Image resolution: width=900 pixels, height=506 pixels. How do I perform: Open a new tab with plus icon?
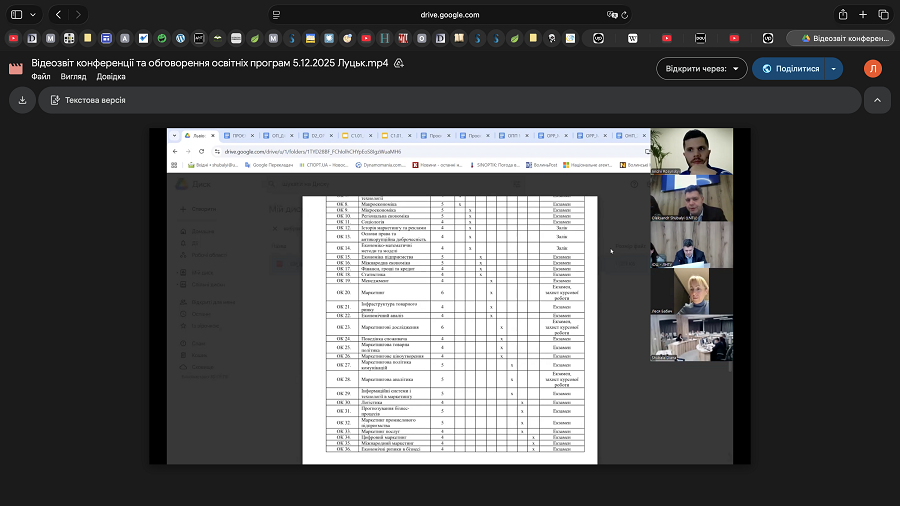tap(863, 15)
